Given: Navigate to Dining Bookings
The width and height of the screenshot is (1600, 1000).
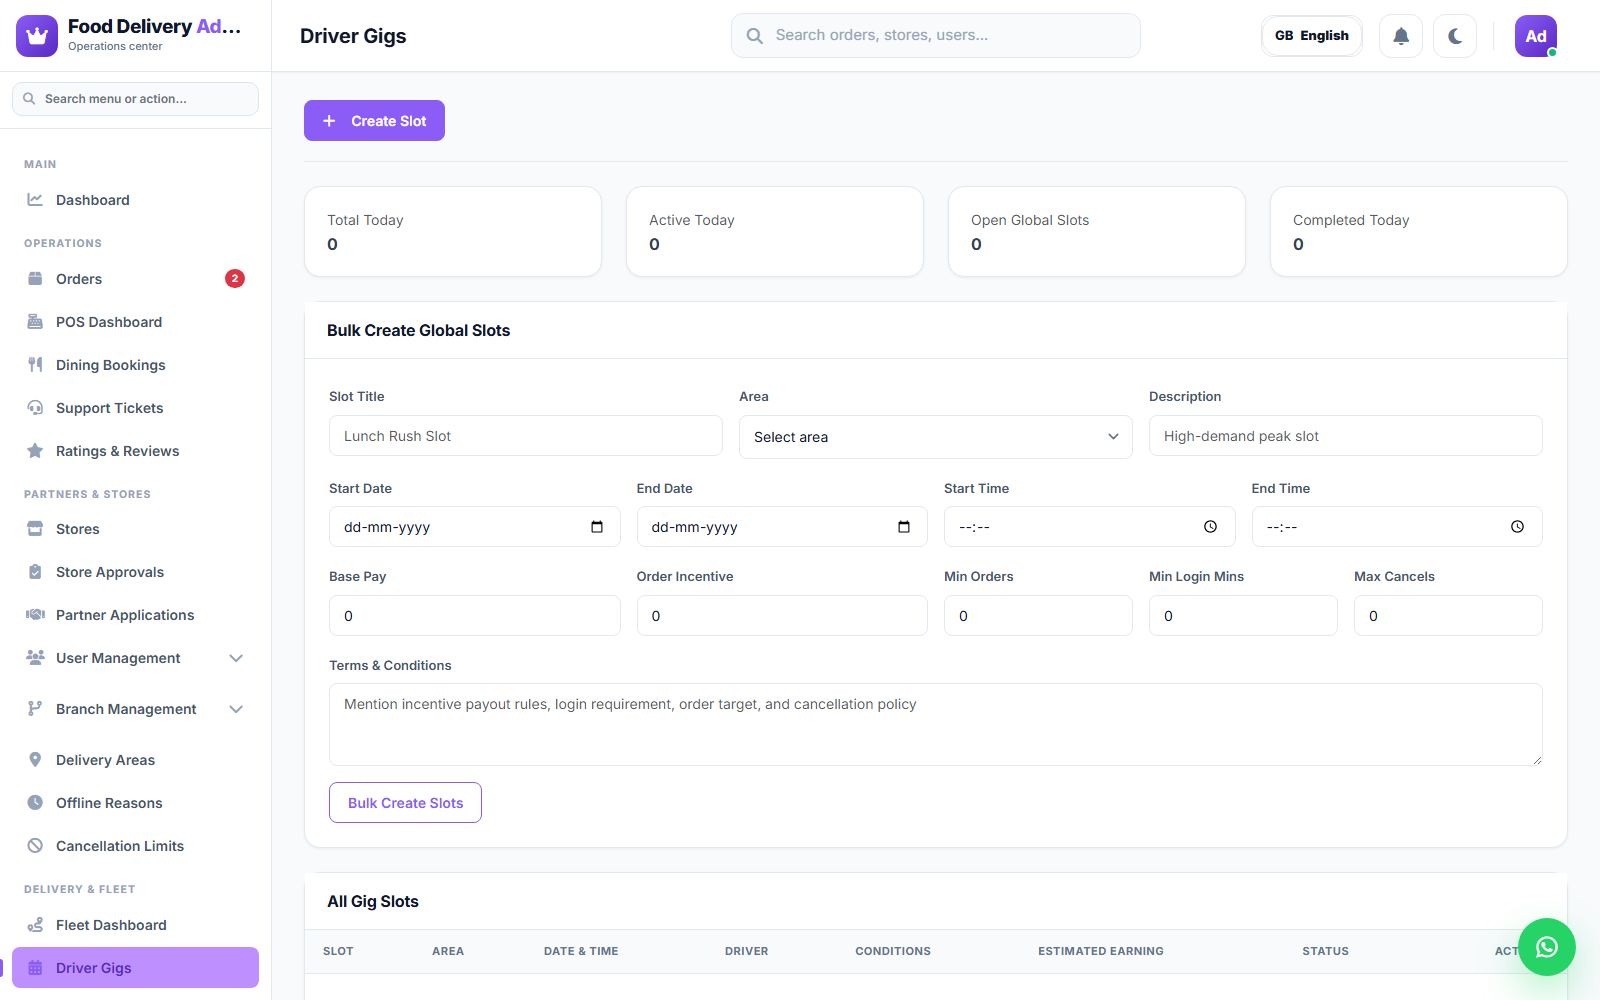Looking at the screenshot, I should pos(135,365).
